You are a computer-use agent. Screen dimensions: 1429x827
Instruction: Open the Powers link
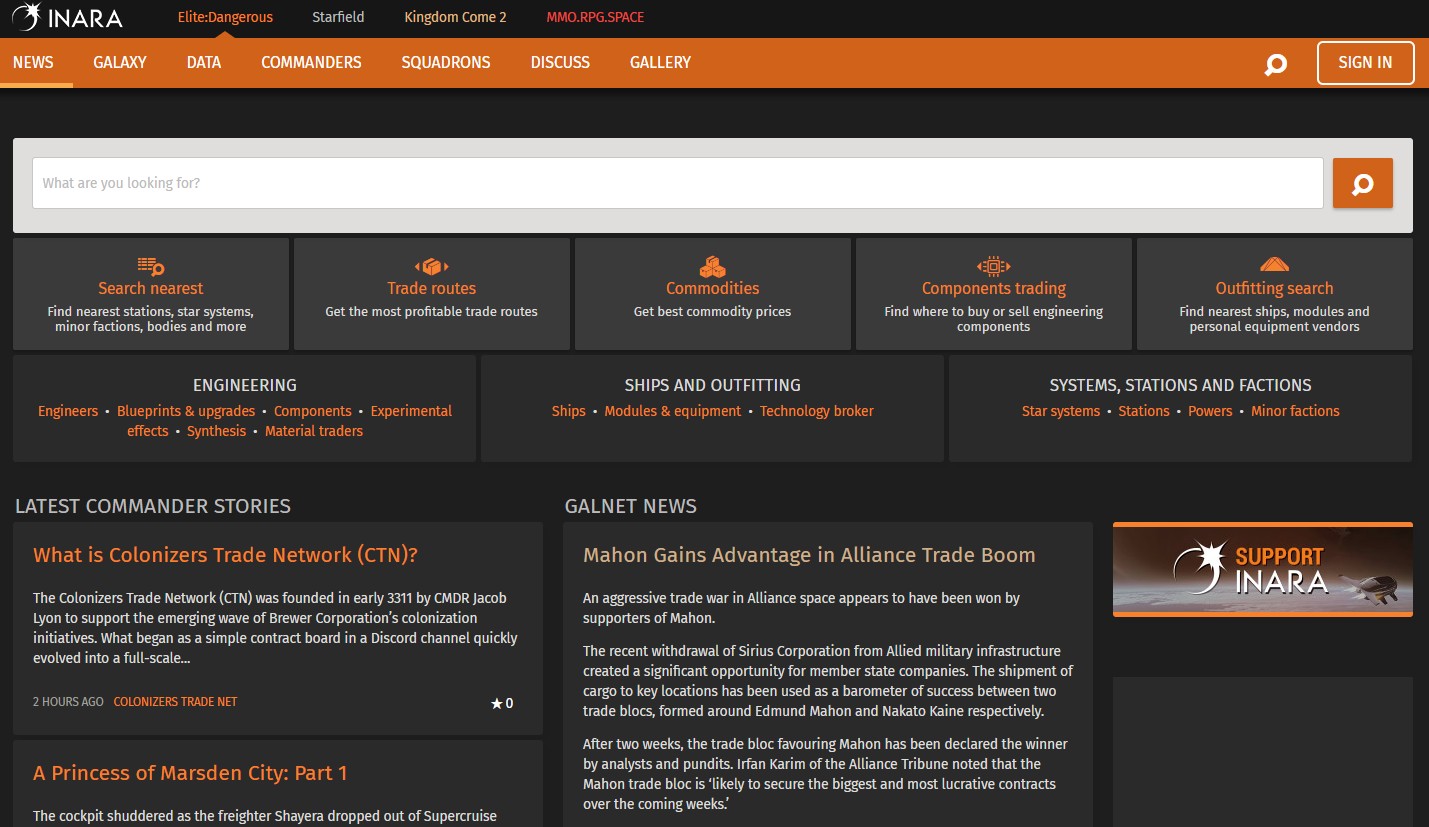click(x=1210, y=411)
